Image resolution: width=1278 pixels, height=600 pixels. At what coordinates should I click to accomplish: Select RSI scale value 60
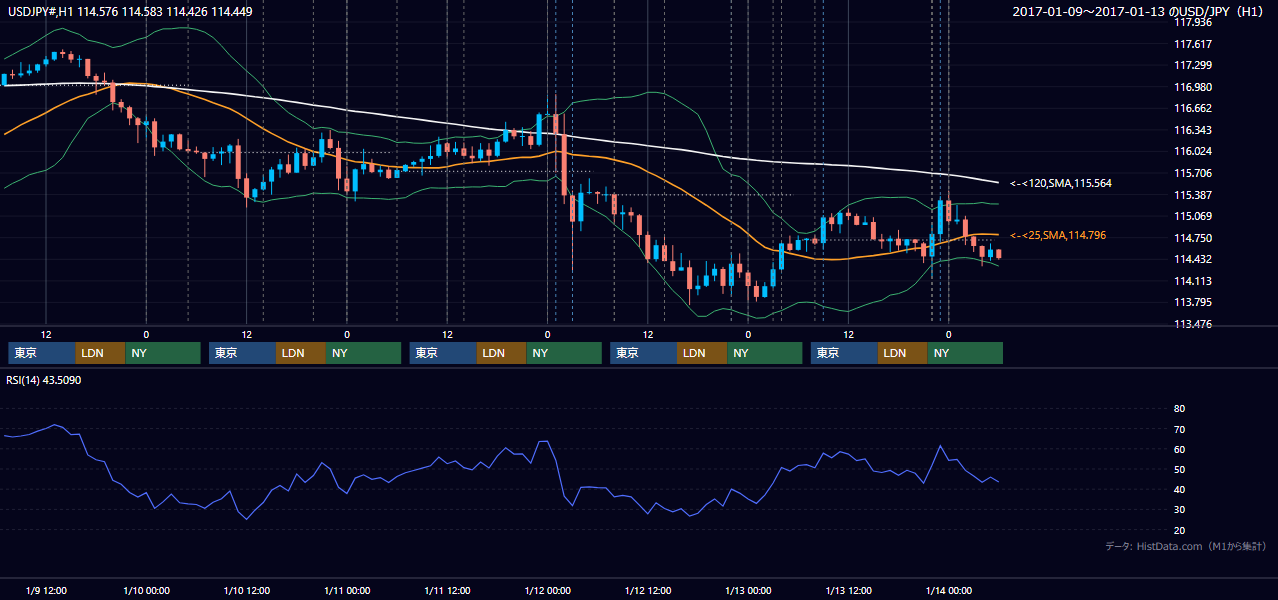pos(1179,449)
